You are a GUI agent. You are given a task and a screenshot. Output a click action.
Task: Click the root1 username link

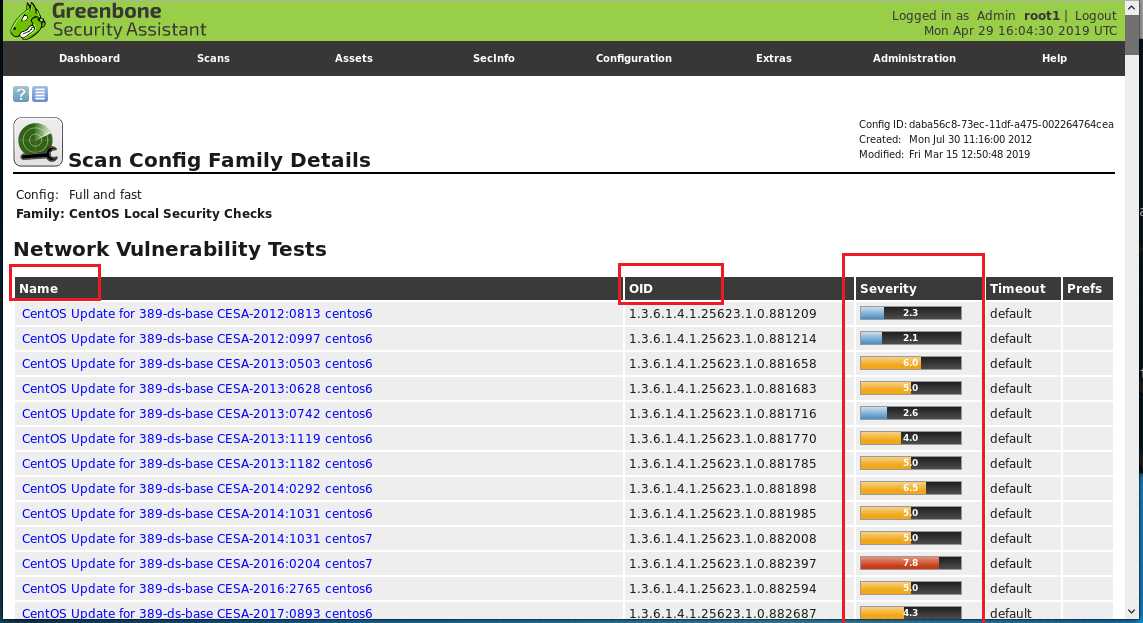[1041, 15]
